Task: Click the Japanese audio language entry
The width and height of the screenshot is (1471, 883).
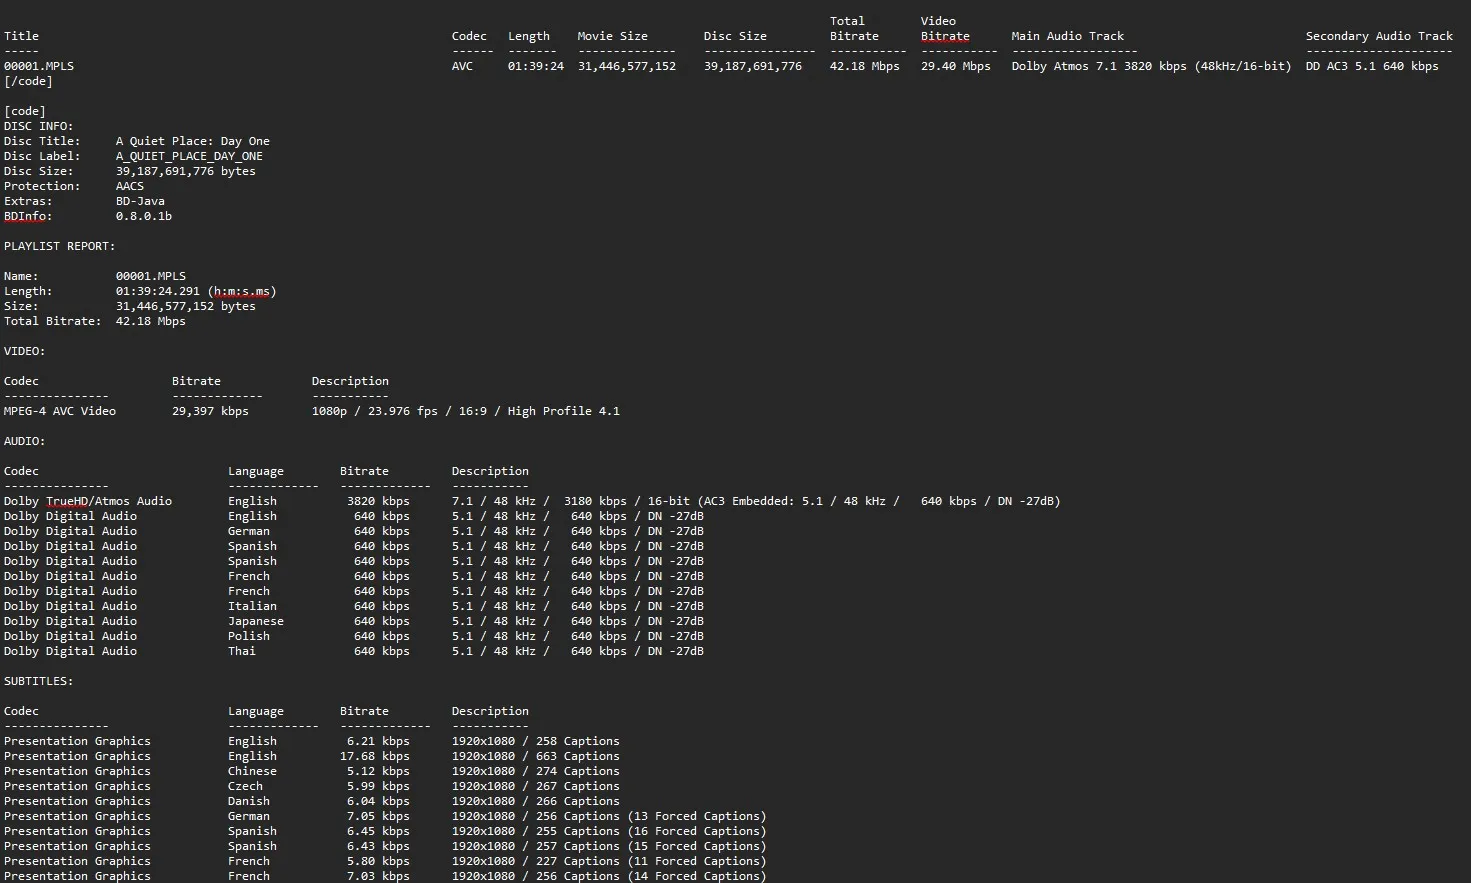Action: tap(255, 621)
